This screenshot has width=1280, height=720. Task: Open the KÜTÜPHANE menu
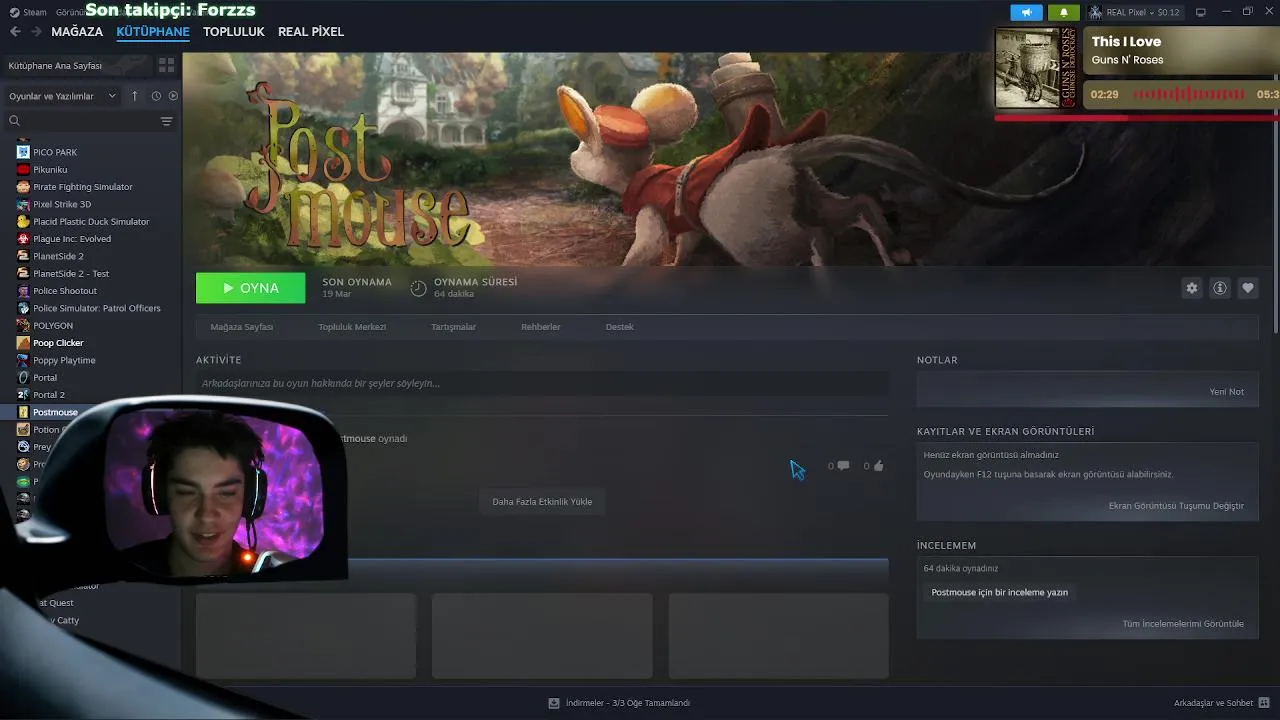point(153,31)
